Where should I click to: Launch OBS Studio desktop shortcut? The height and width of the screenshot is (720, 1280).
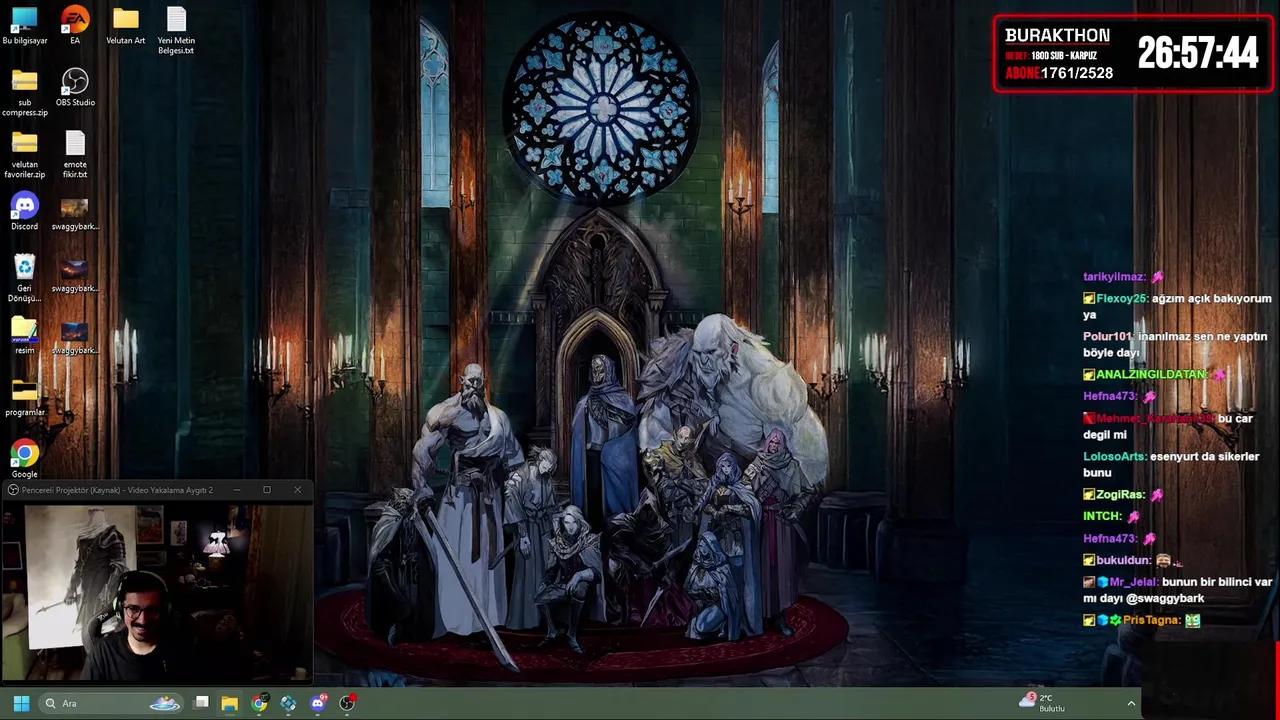[x=75, y=88]
